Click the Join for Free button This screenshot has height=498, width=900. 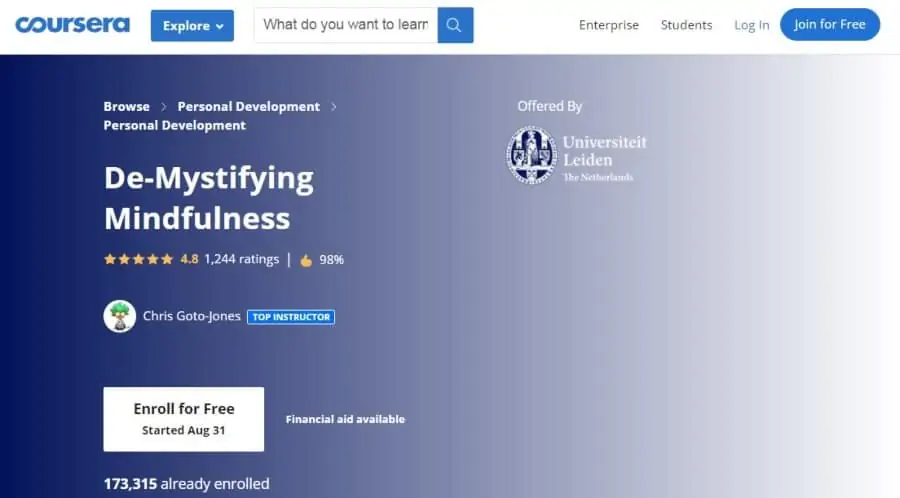click(x=829, y=25)
